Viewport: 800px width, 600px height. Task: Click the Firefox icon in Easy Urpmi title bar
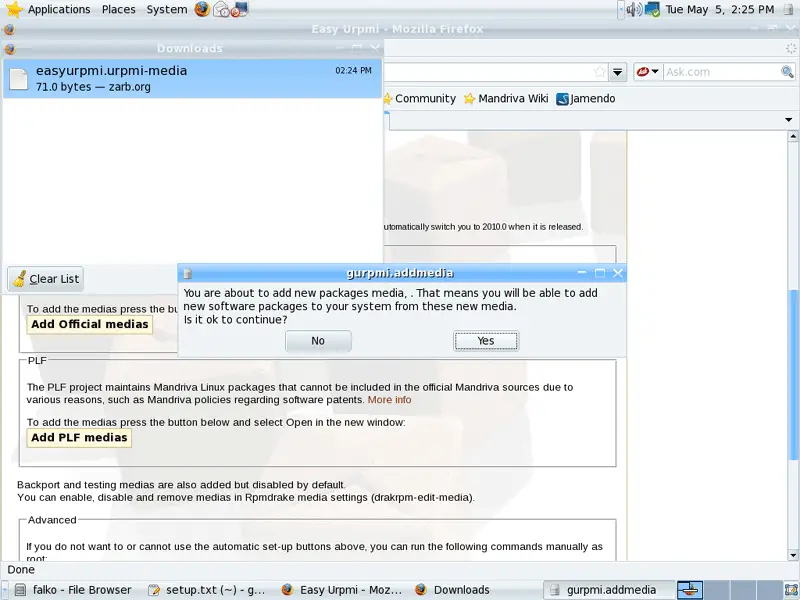(9, 29)
